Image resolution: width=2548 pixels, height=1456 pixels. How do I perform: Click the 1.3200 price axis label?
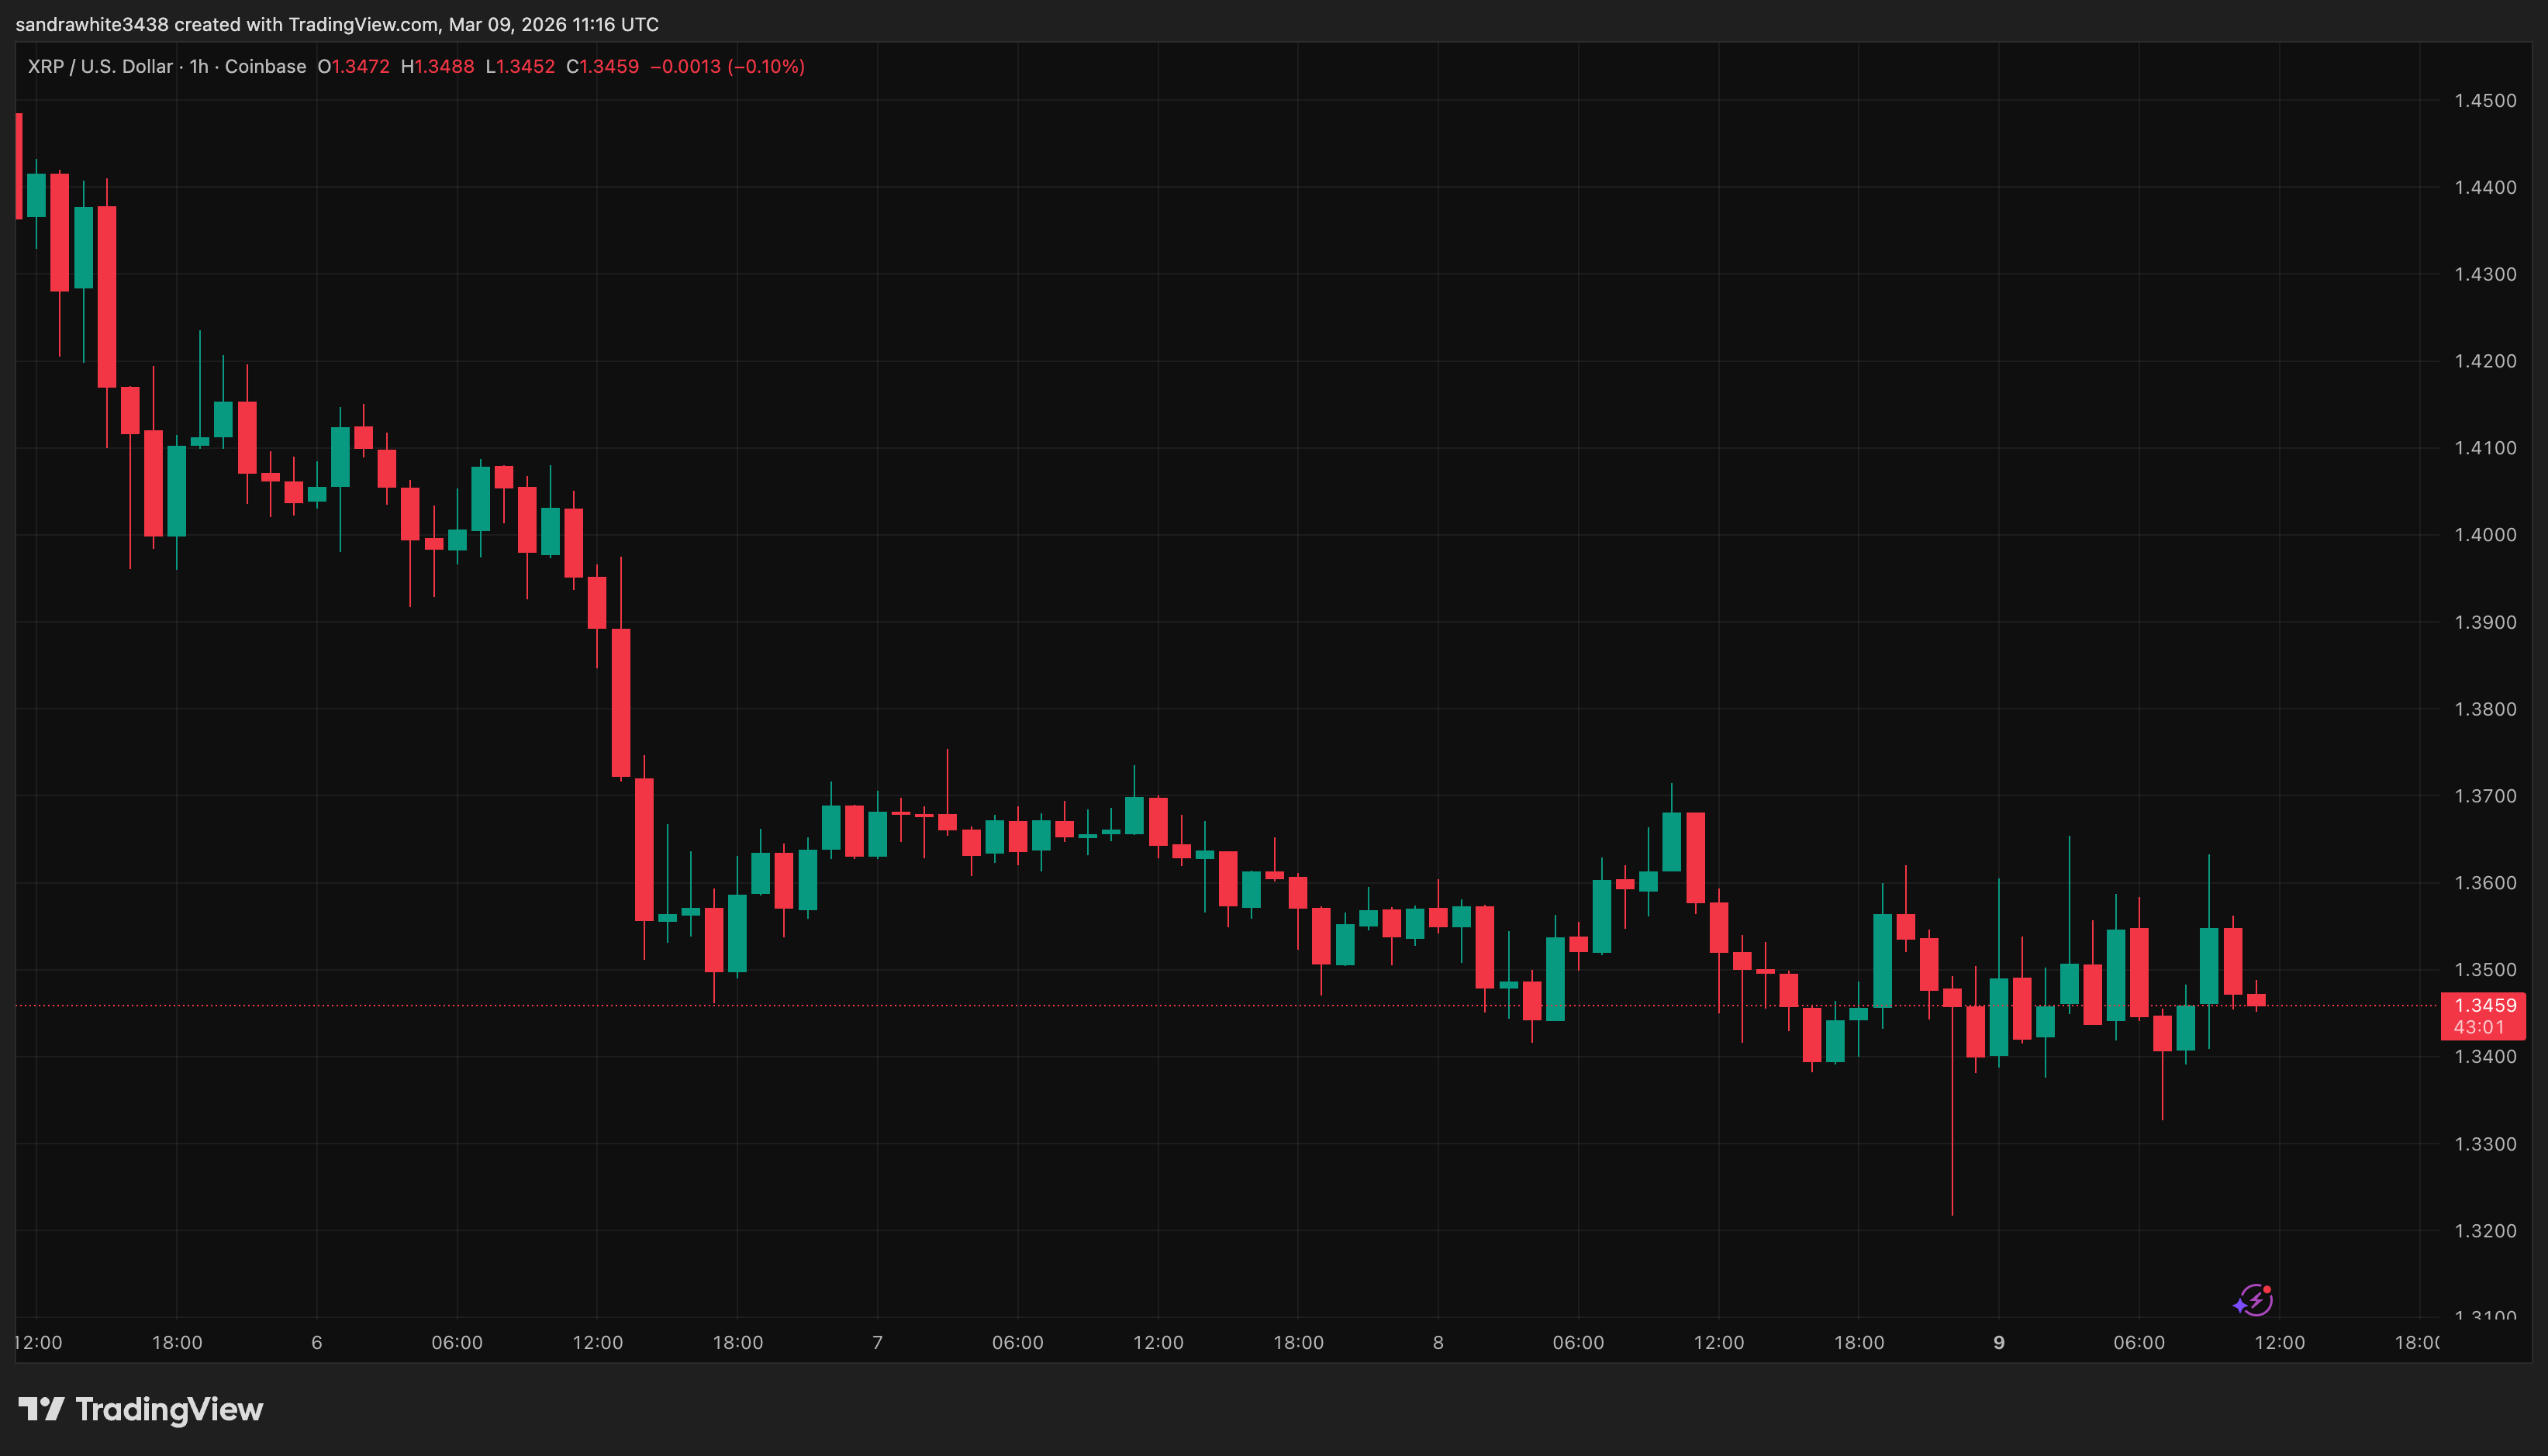pyautogui.click(x=2485, y=1231)
